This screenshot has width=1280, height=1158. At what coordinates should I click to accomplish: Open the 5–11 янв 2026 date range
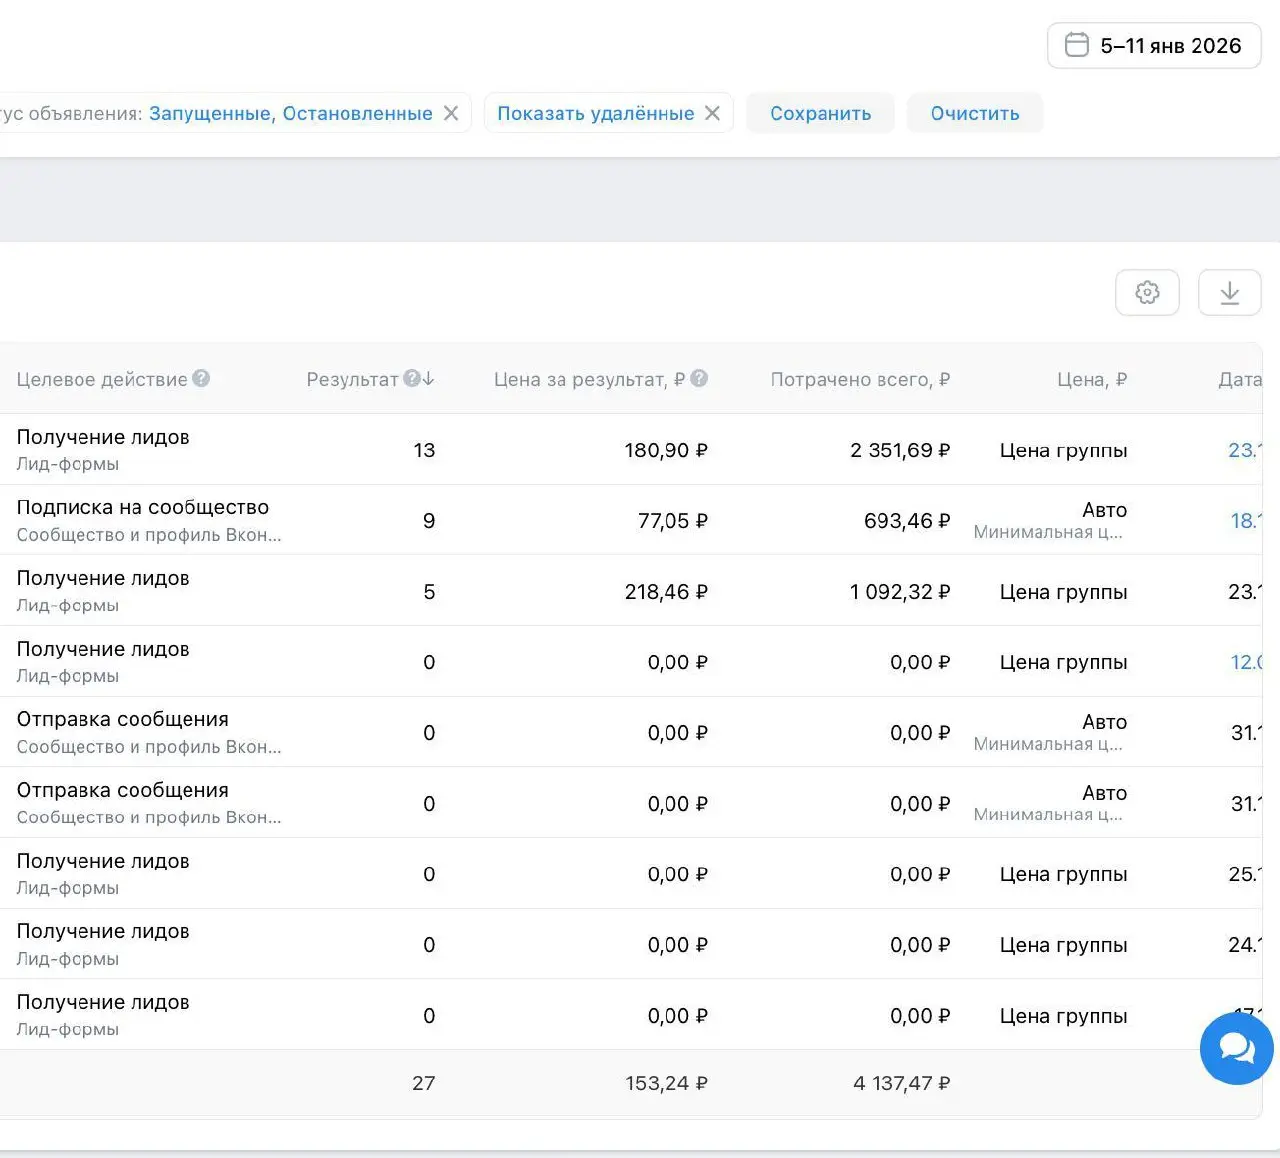tap(1154, 46)
